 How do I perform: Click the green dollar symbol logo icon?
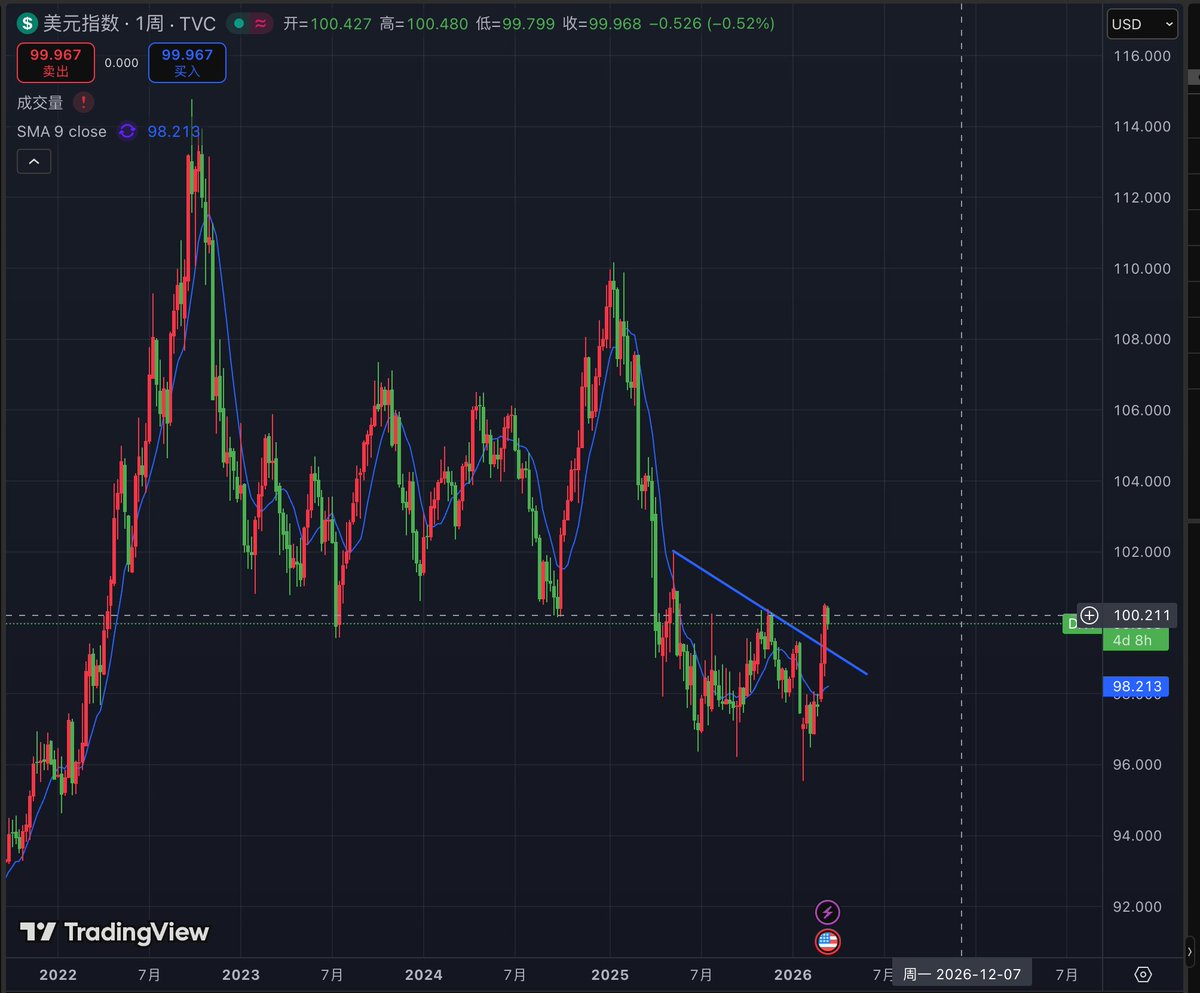(27, 22)
